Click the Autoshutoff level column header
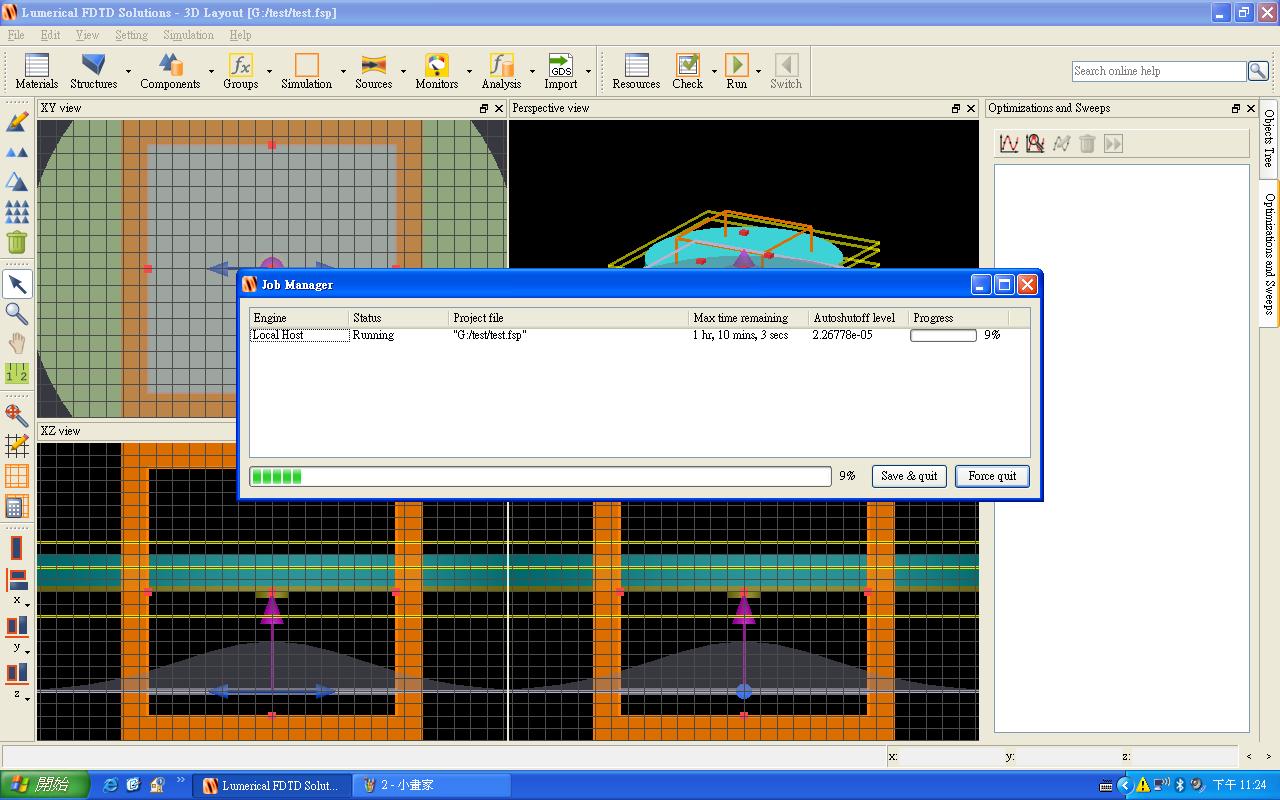1280x800 pixels. [x=858, y=318]
